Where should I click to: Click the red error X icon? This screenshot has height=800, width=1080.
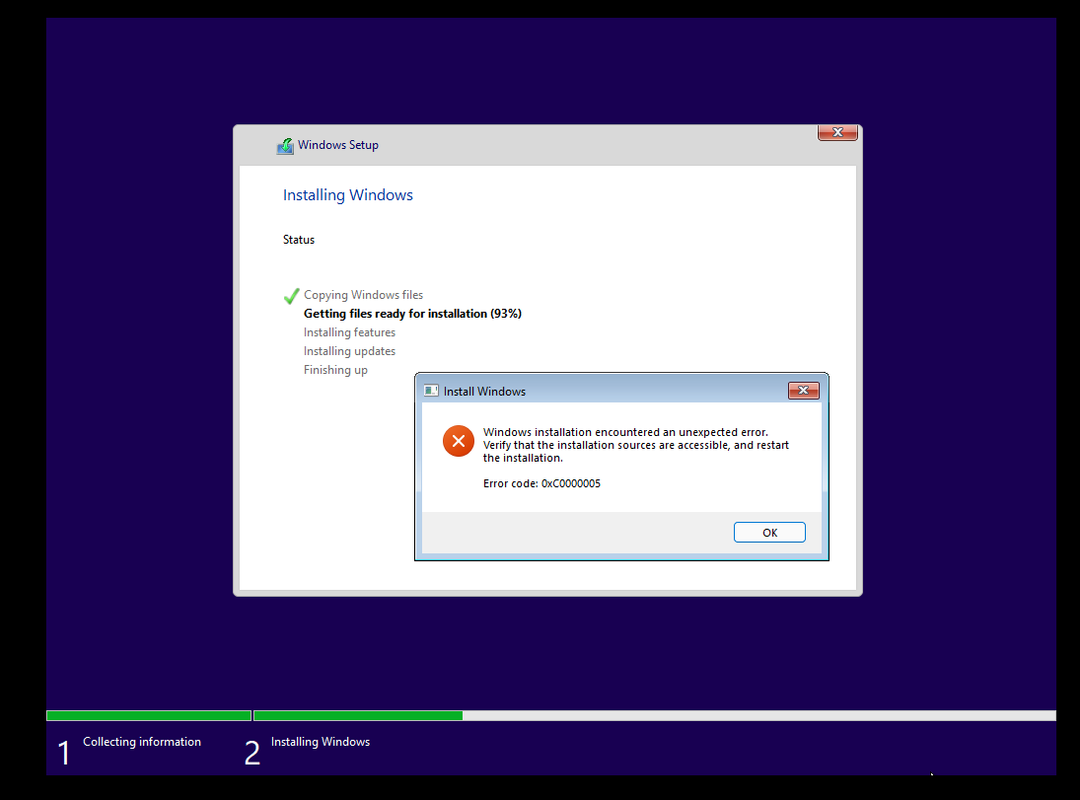pyautogui.click(x=458, y=441)
